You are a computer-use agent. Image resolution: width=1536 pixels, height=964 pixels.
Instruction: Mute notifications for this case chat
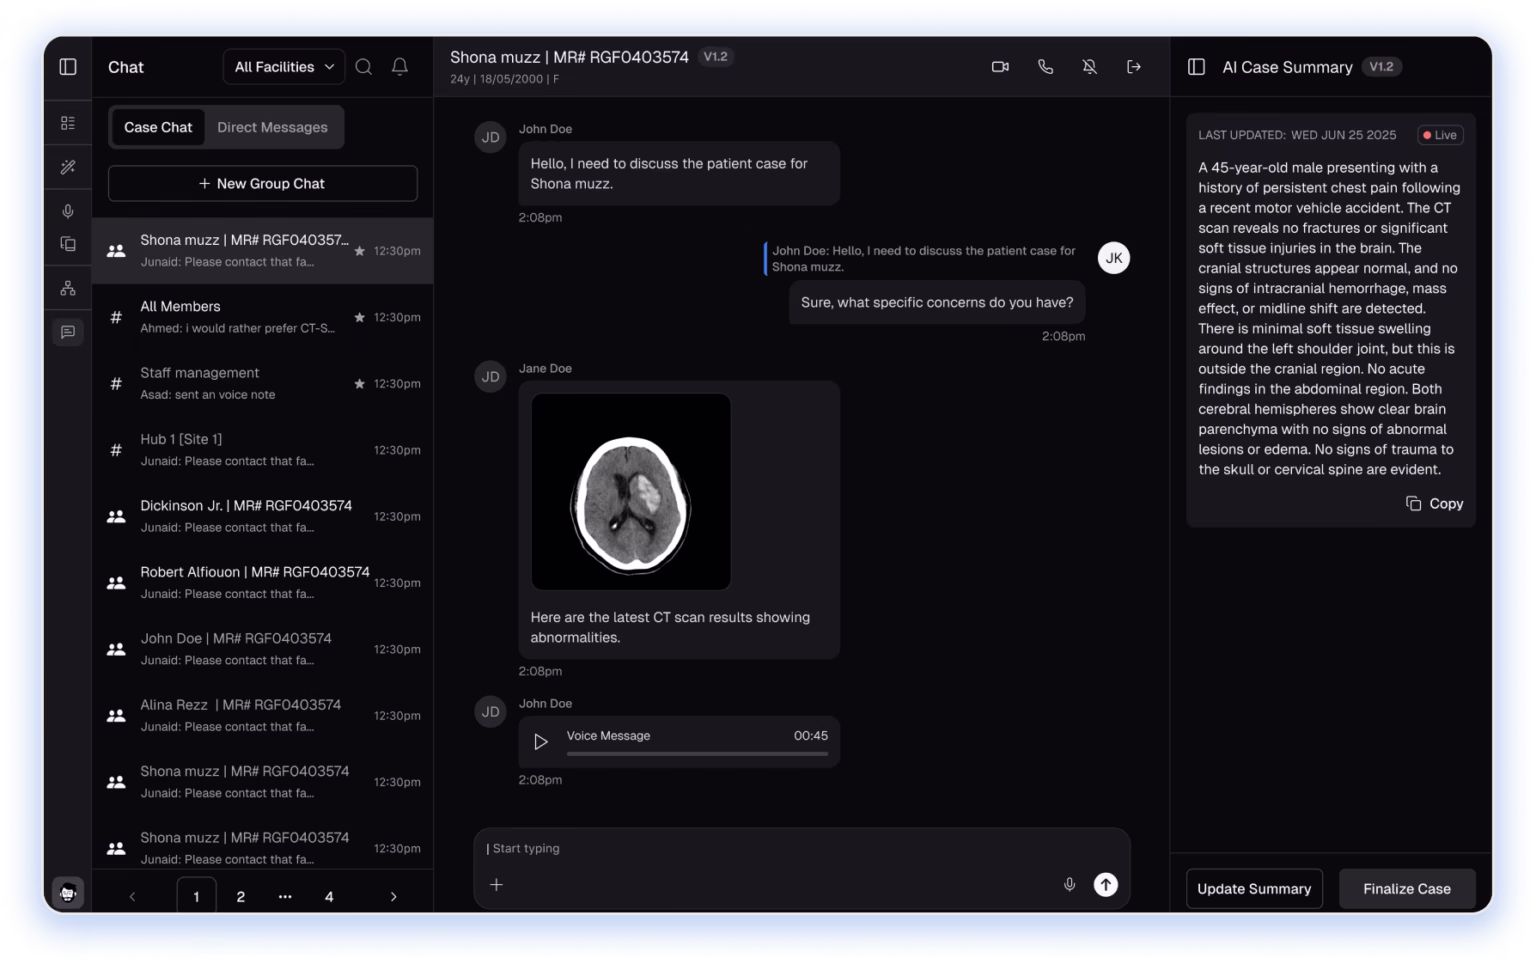coord(1089,67)
